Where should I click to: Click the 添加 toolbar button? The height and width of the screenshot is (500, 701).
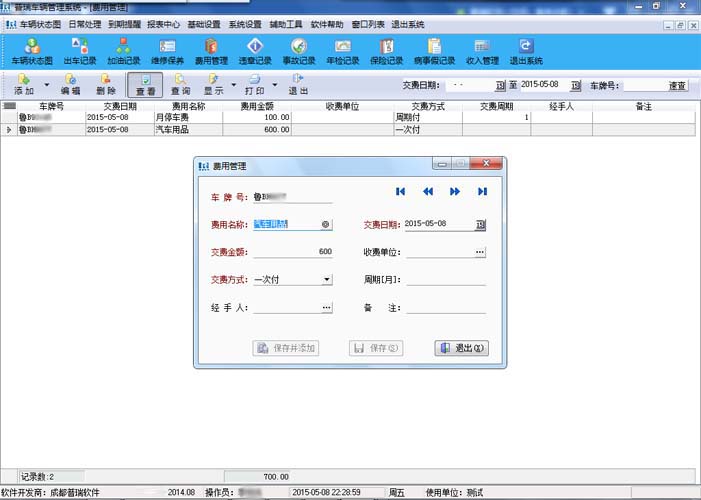pyautogui.click(x=24, y=85)
